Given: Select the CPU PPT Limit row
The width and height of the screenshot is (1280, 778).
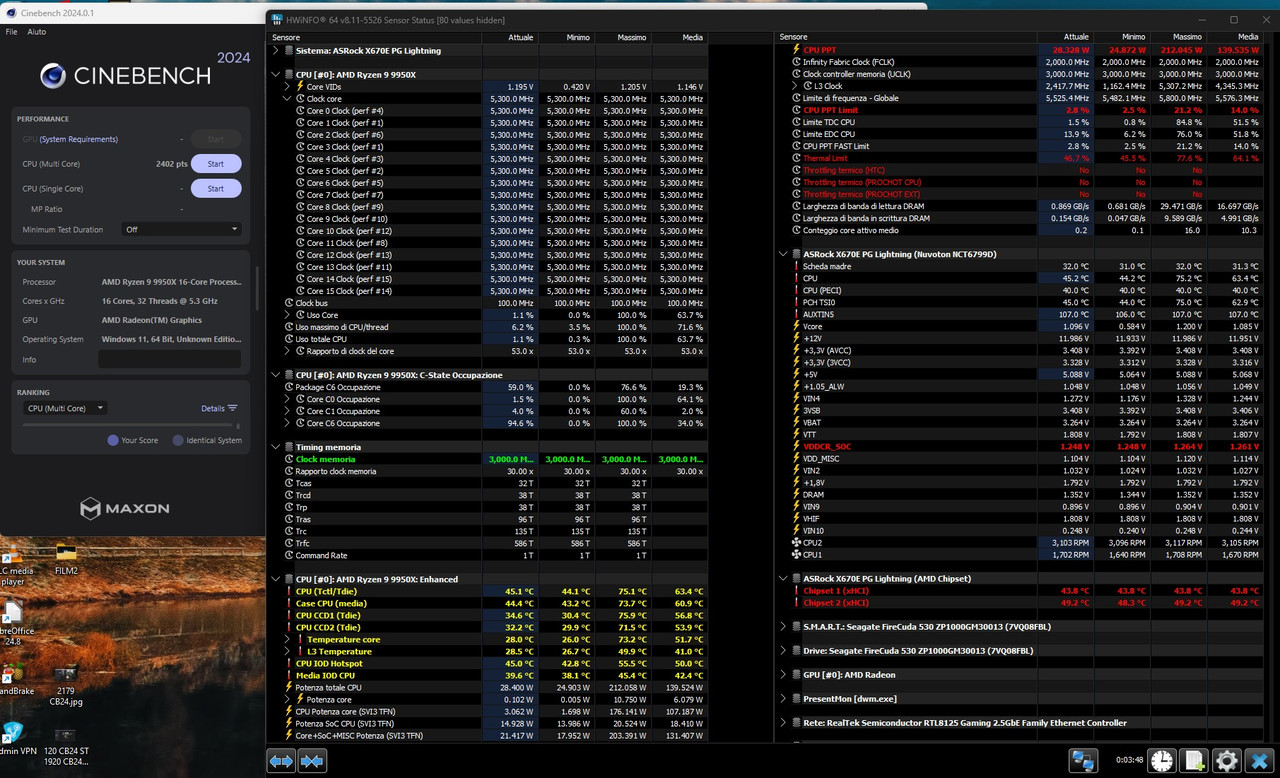Looking at the screenshot, I should [x=1018, y=110].
